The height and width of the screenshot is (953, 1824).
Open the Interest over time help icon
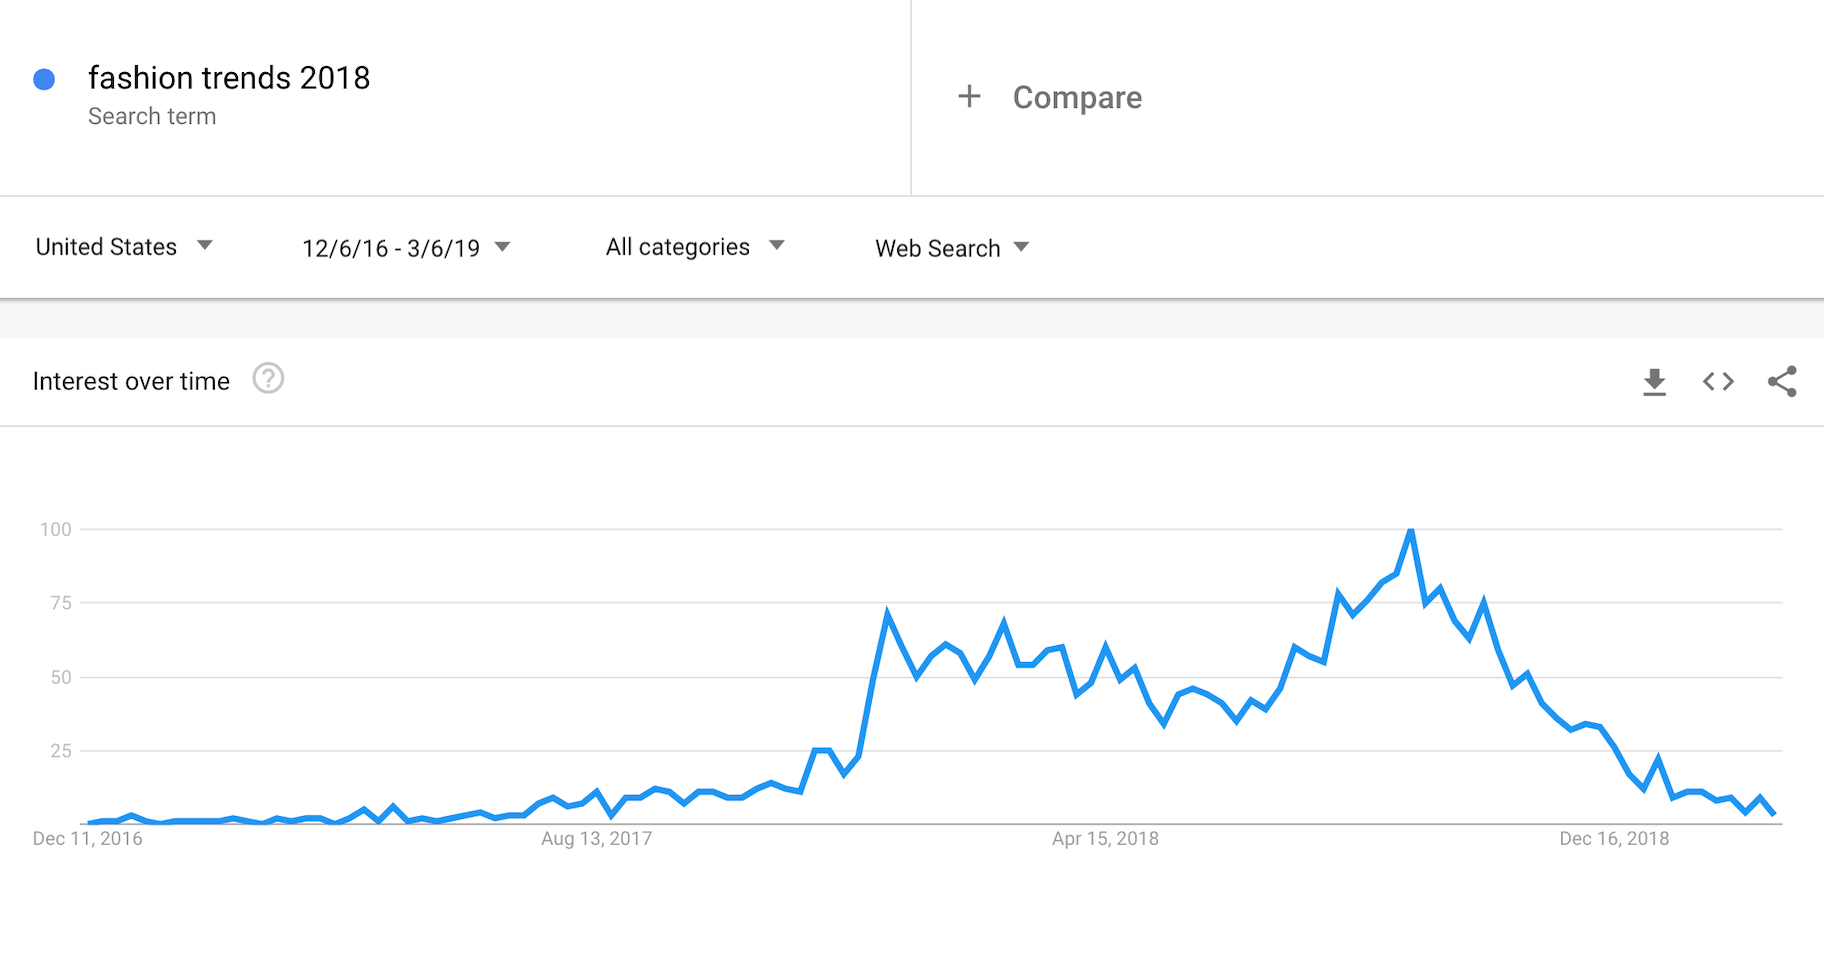[268, 379]
